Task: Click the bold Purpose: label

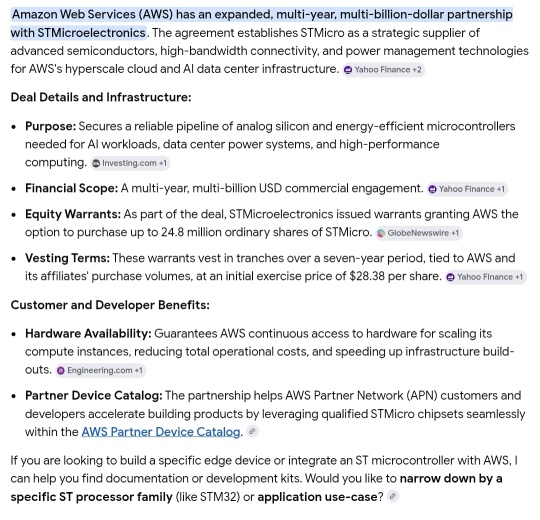Action: 50,126
